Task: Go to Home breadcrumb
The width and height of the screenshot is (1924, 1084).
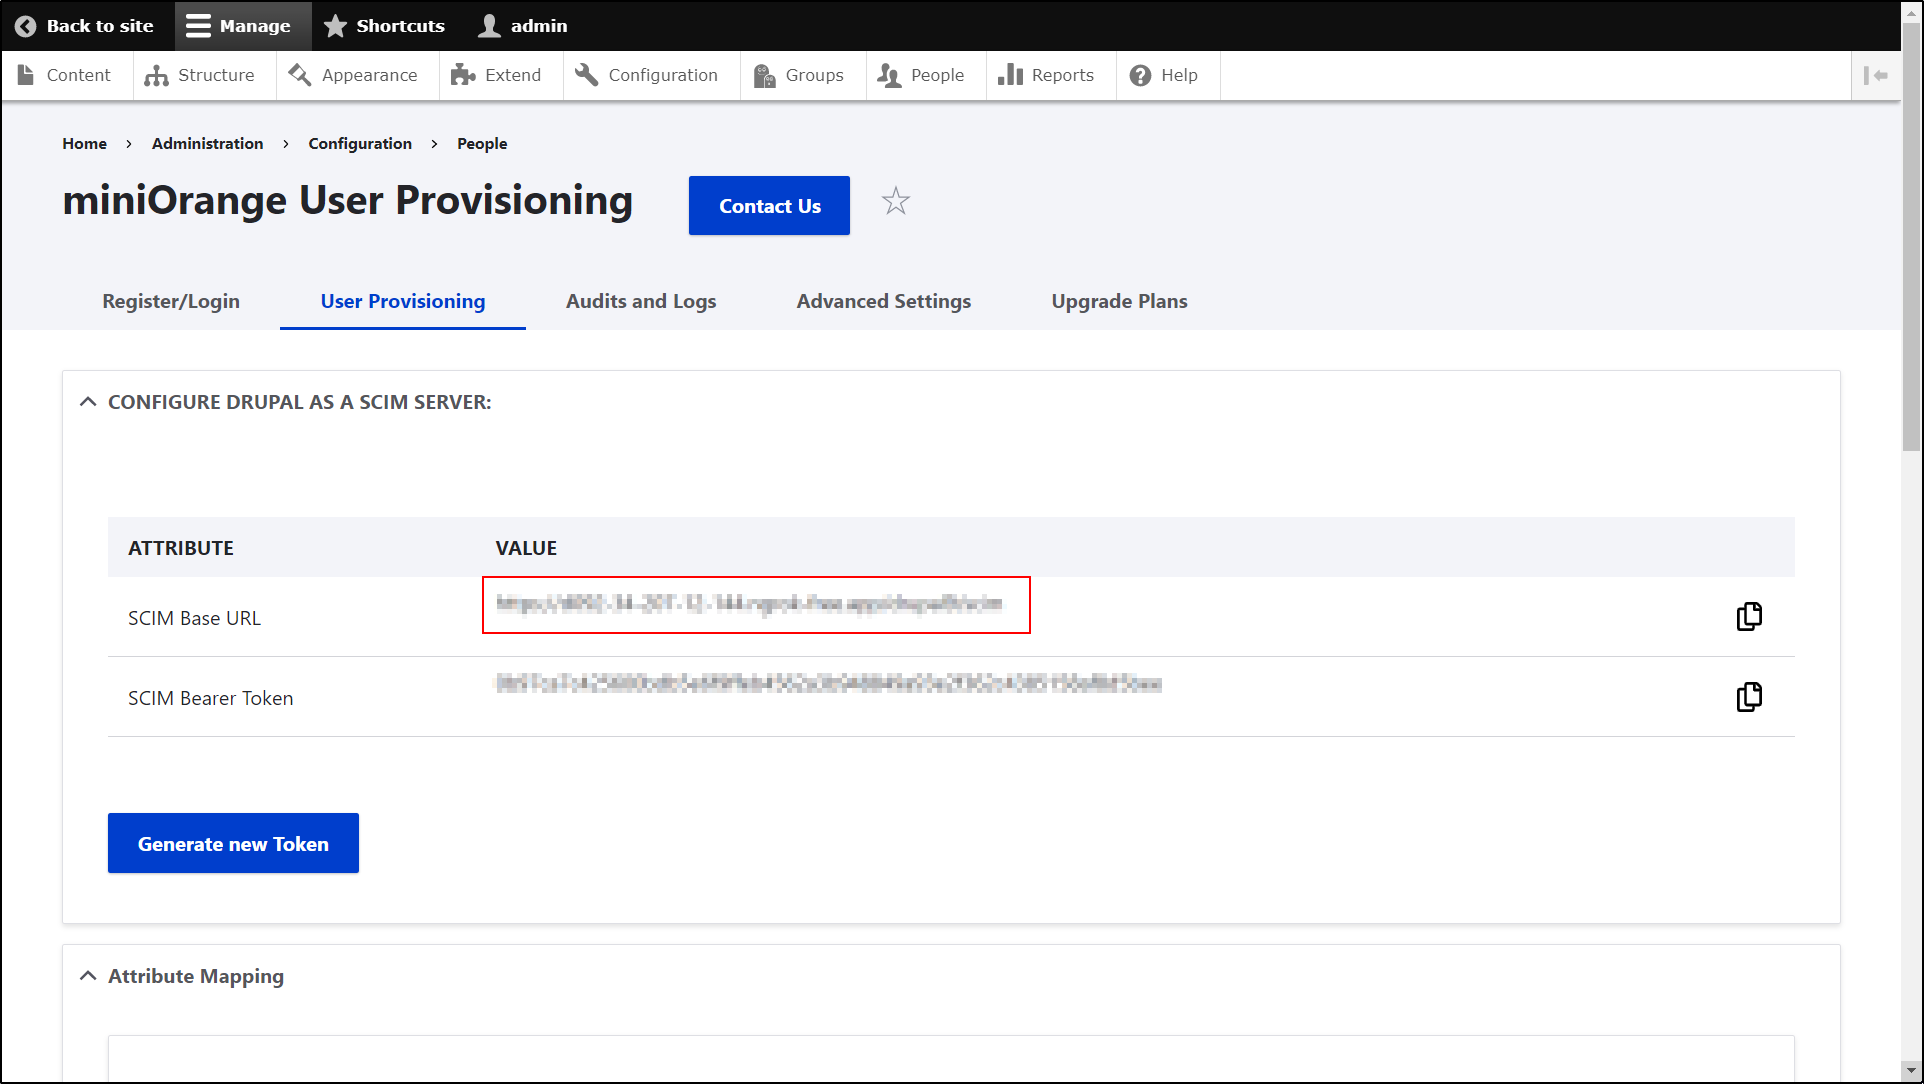Action: point(84,144)
